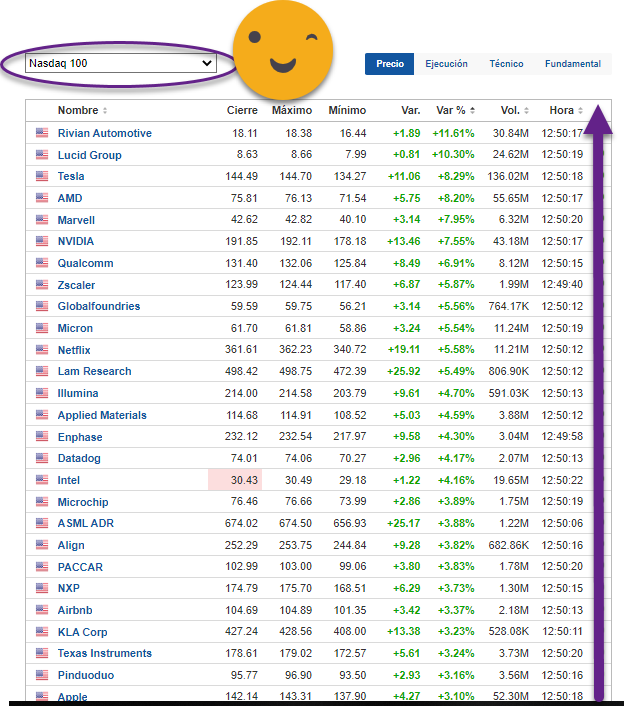Click the US flag beside Globalfoundries

coord(42,306)
